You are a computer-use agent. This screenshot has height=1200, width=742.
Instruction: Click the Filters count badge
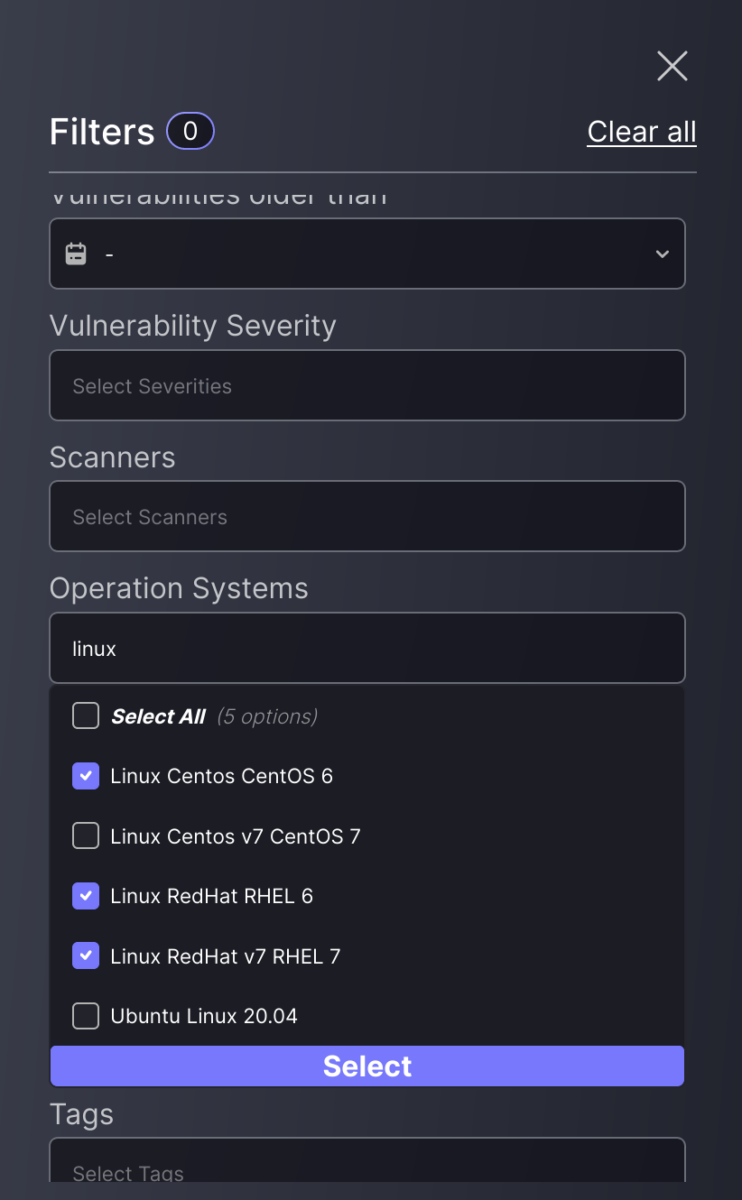(x=190, y=131)
